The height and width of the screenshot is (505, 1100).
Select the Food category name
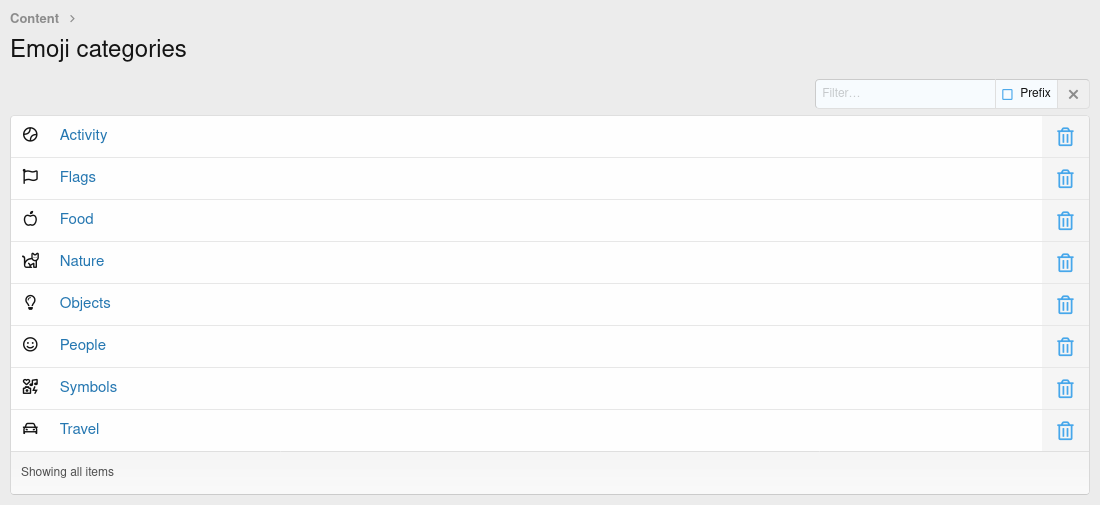[x=76, y=219]
